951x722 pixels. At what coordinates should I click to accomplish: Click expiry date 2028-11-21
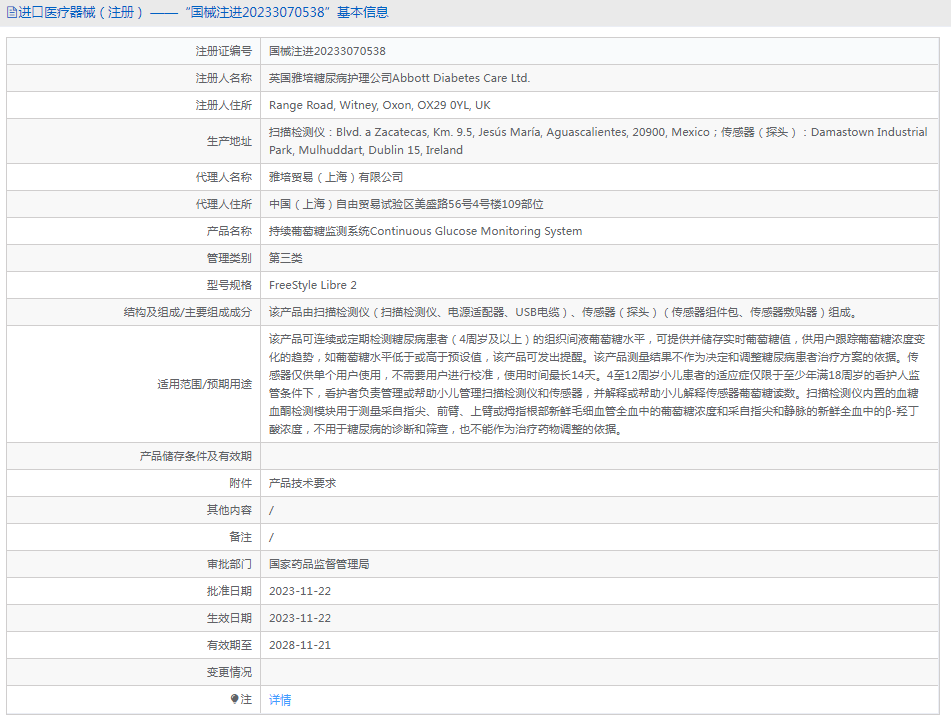point(300,645)
